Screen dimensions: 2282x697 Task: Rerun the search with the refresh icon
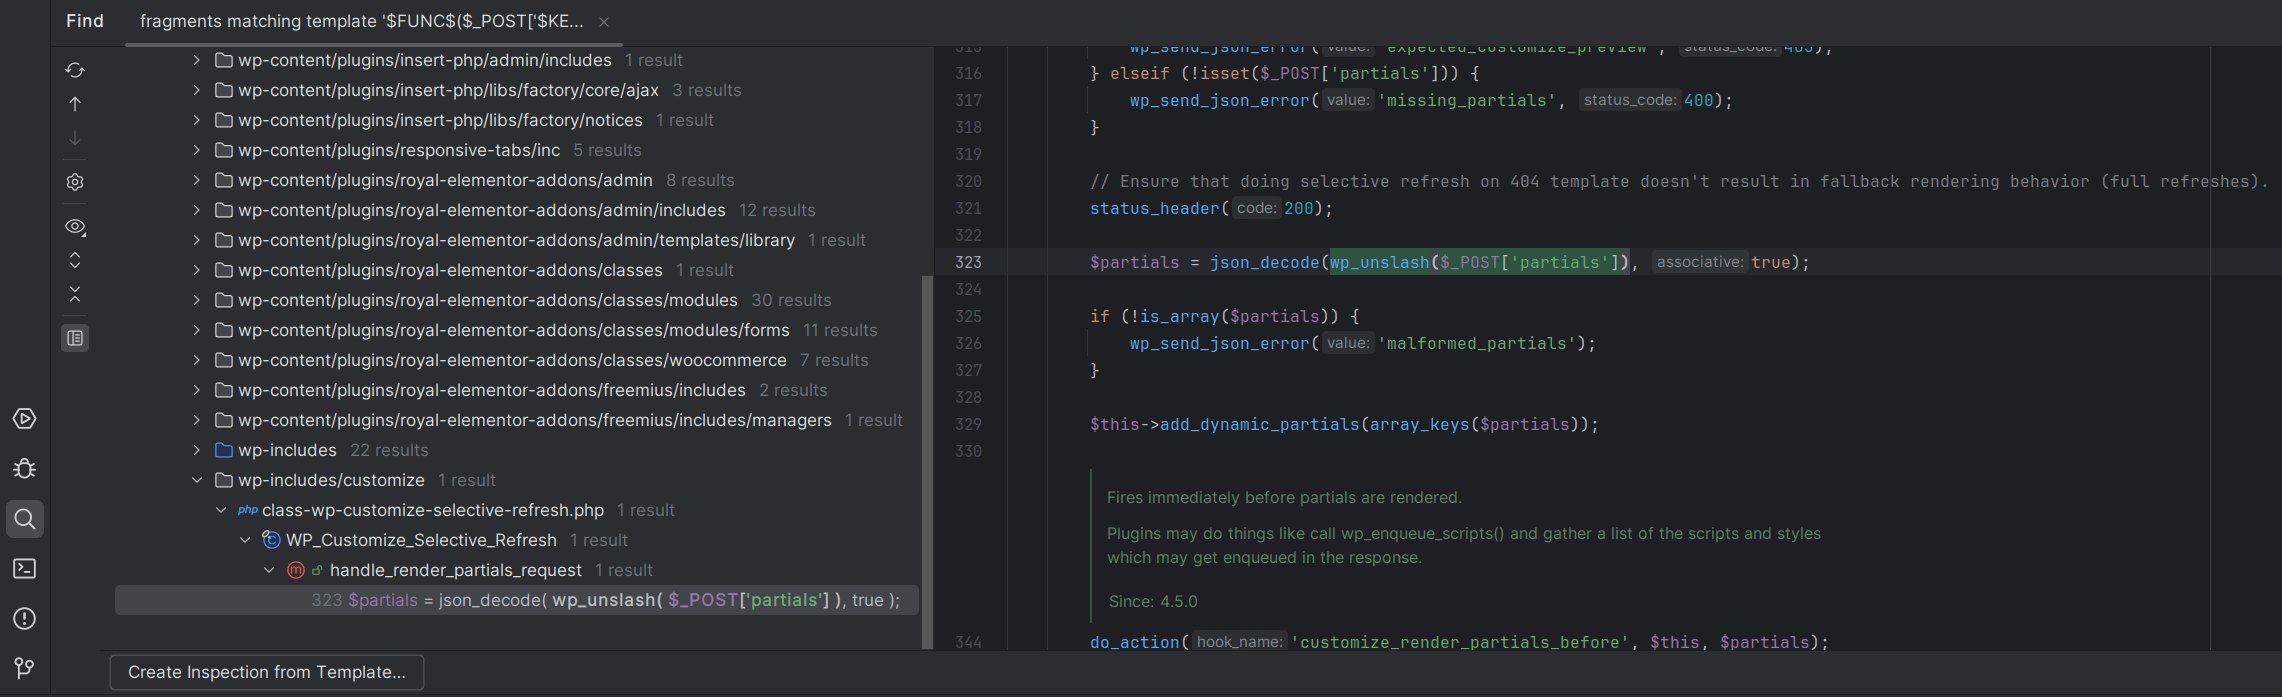click(75, 70)
